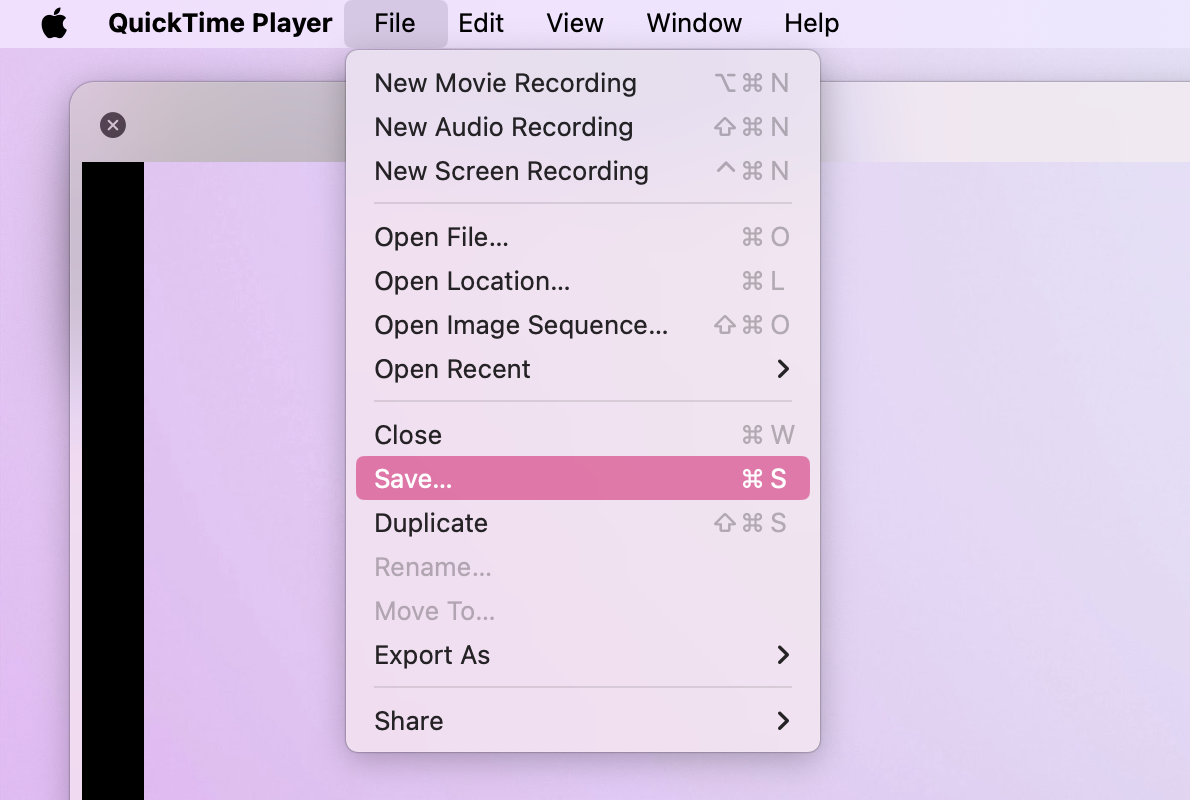Close the open File menu
Image resolution: width=1190 pixels, height=800 pixels.
(394, 23)
